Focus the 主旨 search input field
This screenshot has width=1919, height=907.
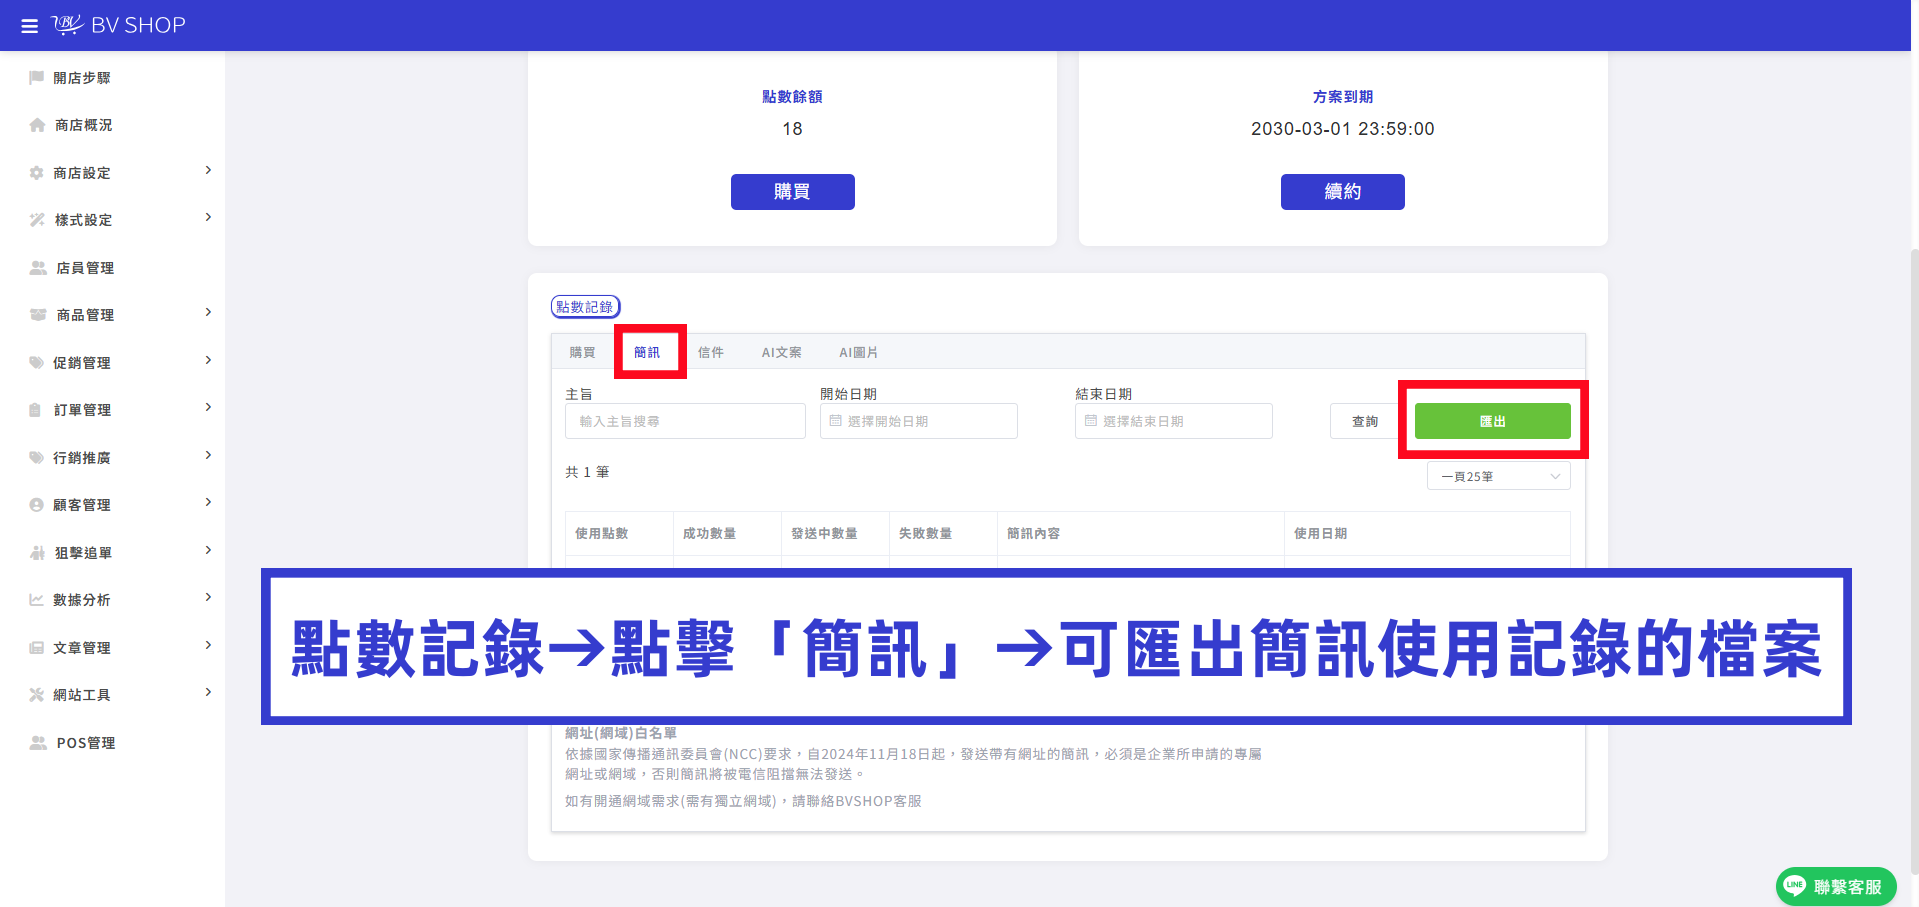click(x=685, y=421)
